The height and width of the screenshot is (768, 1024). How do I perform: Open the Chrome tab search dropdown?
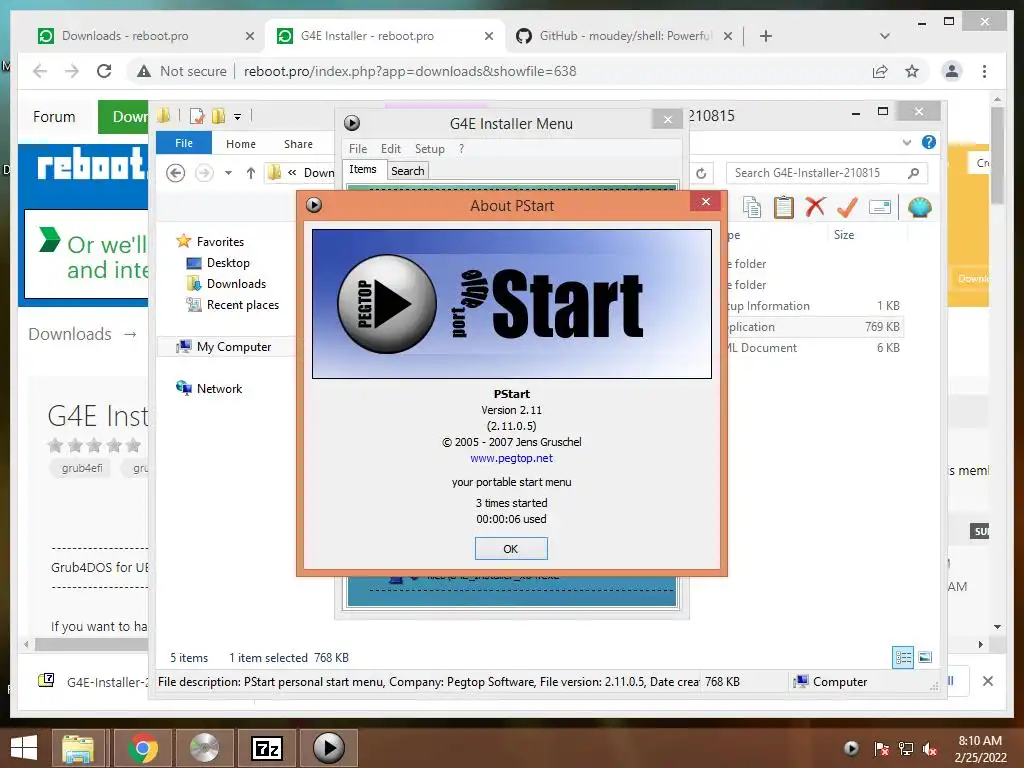pos(885,36)
